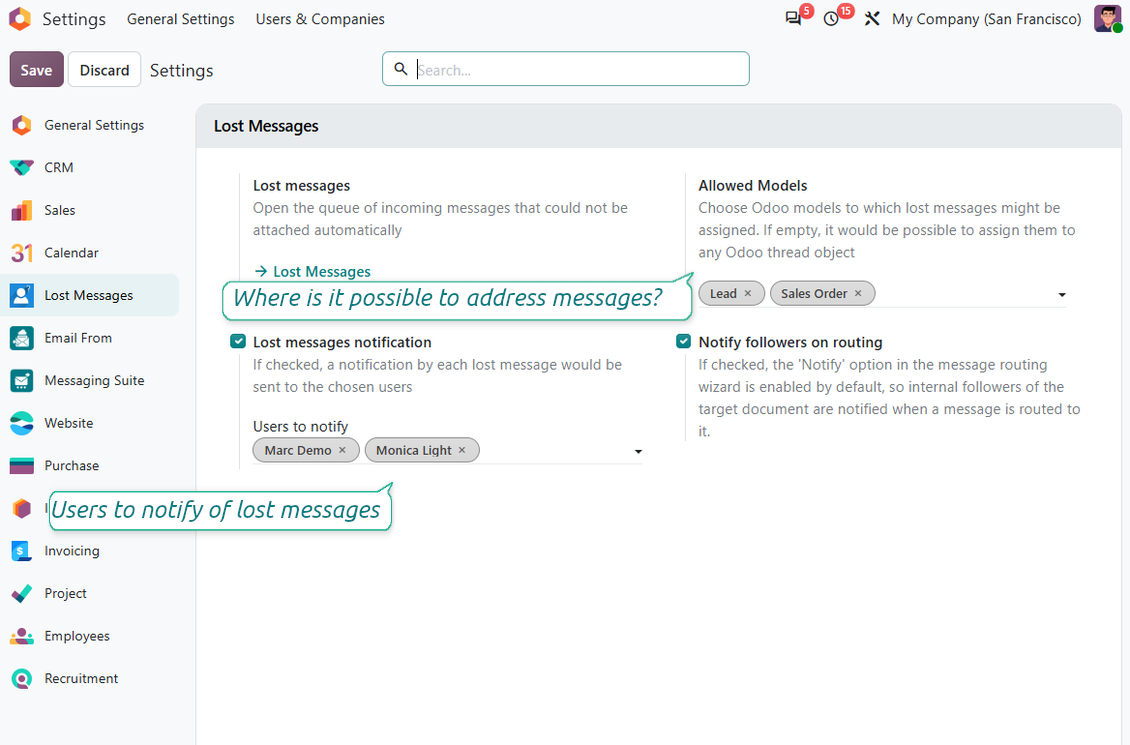Select the Employees sidebar icon
The image size is (1130, 745).
point(22,636)
